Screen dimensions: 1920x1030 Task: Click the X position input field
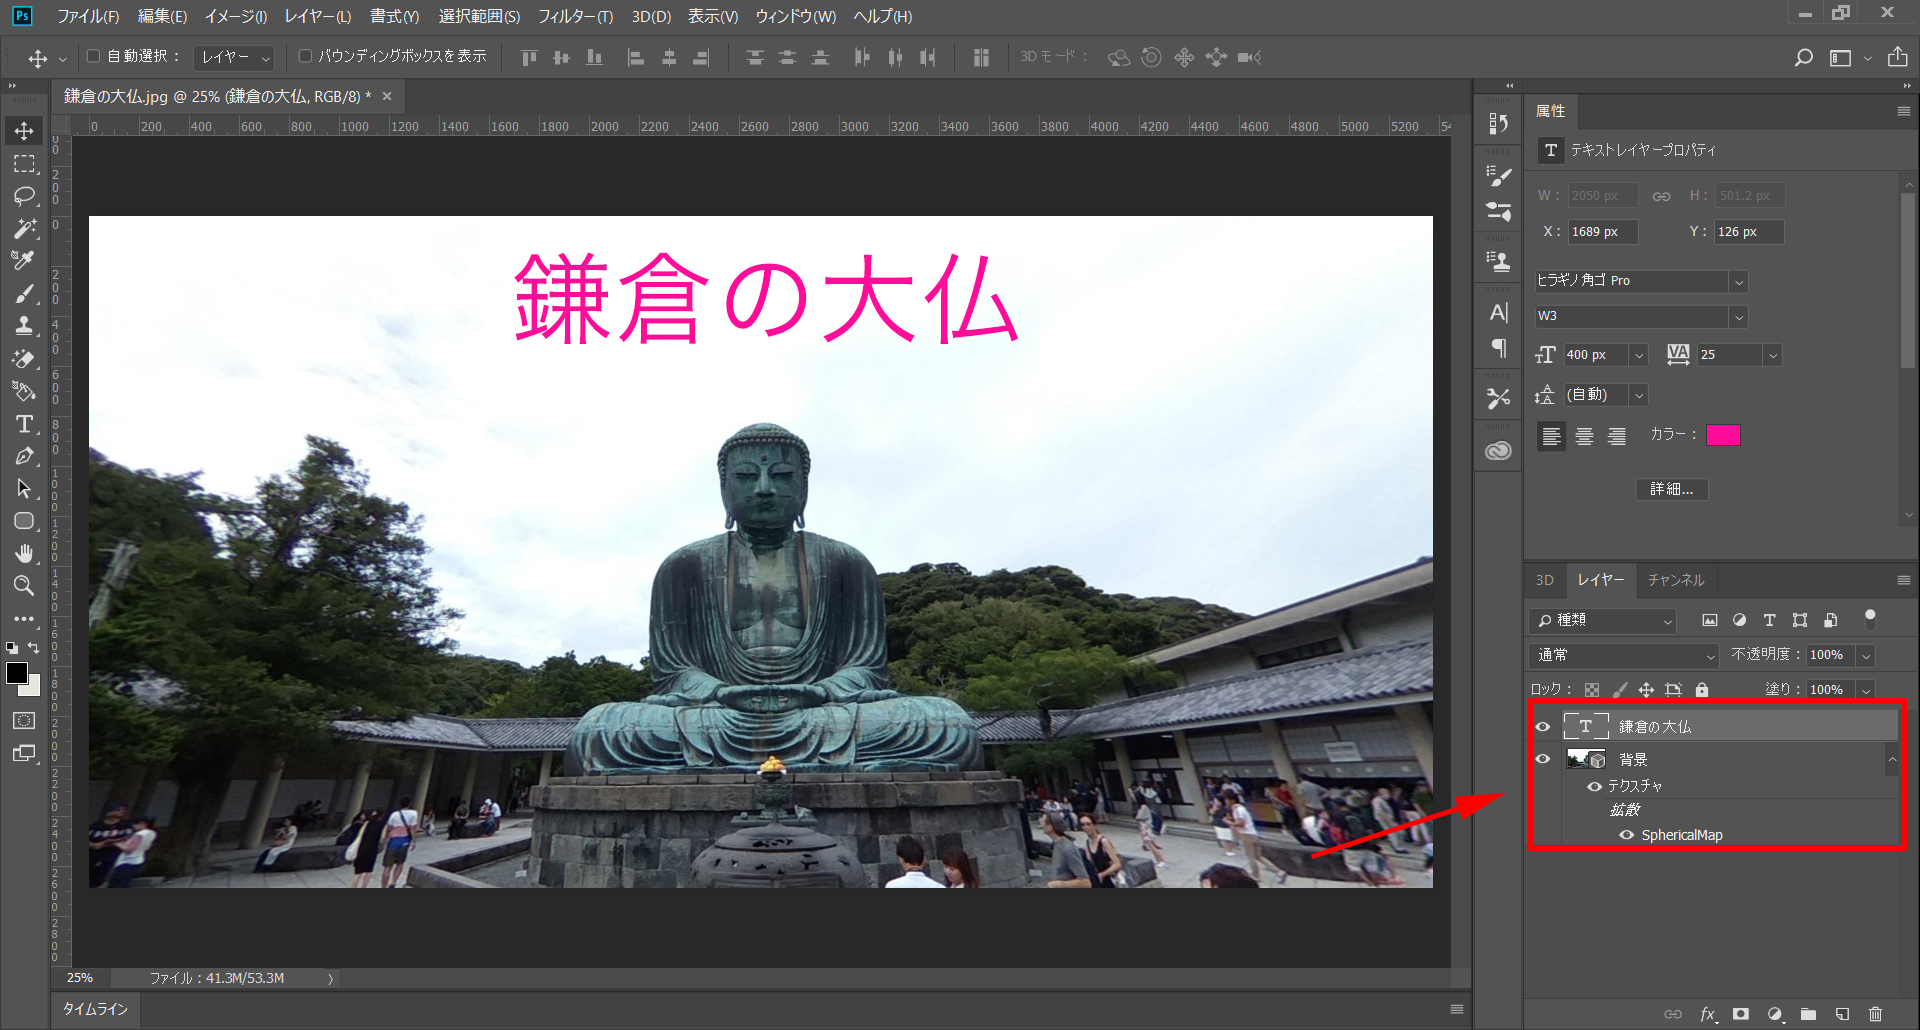point(1601,231)
